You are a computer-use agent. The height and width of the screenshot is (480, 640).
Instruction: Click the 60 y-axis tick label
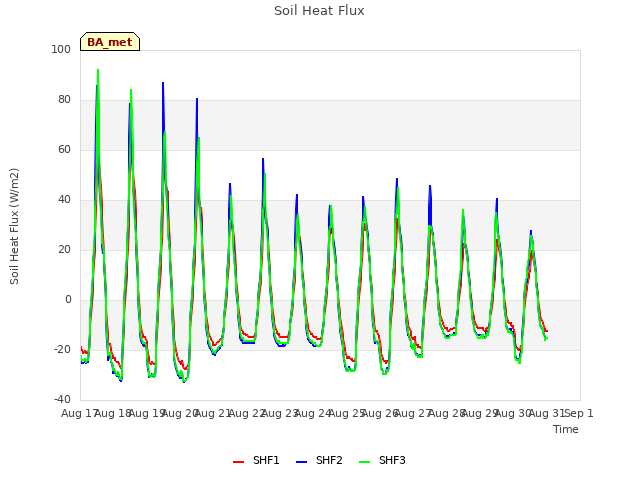point(64,149)
